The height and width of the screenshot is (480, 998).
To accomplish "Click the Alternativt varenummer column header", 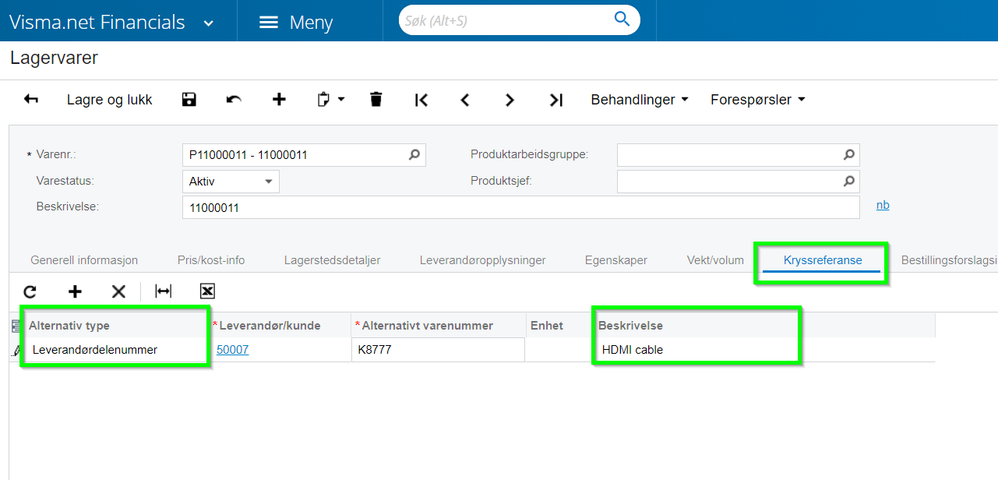I will click(427, 325).
